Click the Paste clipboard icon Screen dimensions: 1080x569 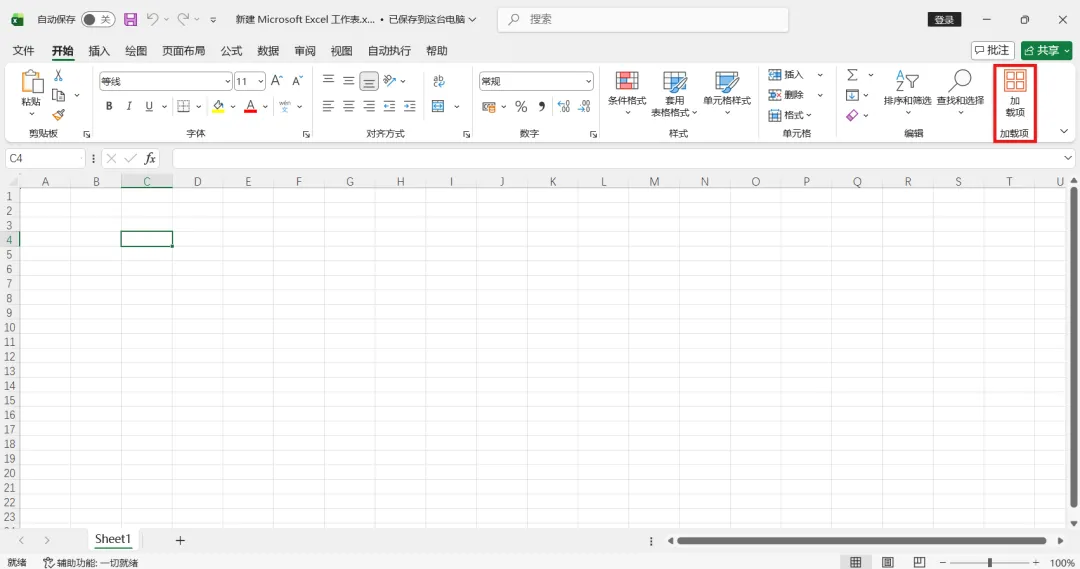pyautogui.click(x=32, y=81)
